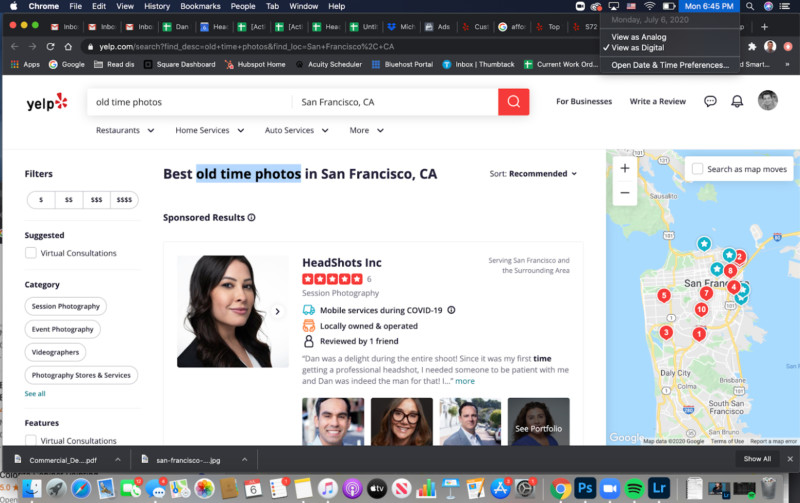Screen dimensions: 800x503
Task: Open the HeadShots Inc listing link
Action: pyautogui.click(x=341, y=263)
